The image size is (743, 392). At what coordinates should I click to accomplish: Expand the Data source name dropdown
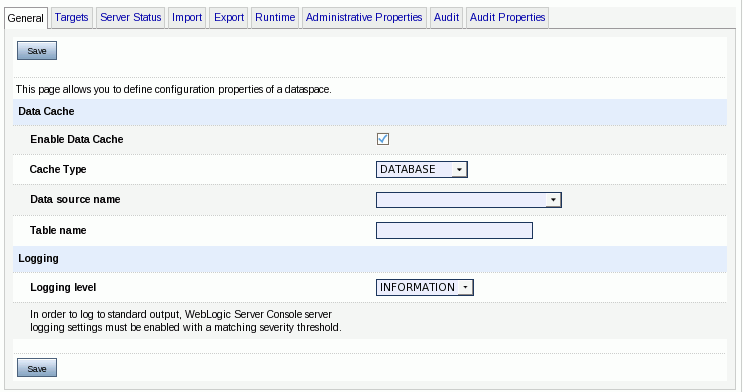(x=469, y=200)
